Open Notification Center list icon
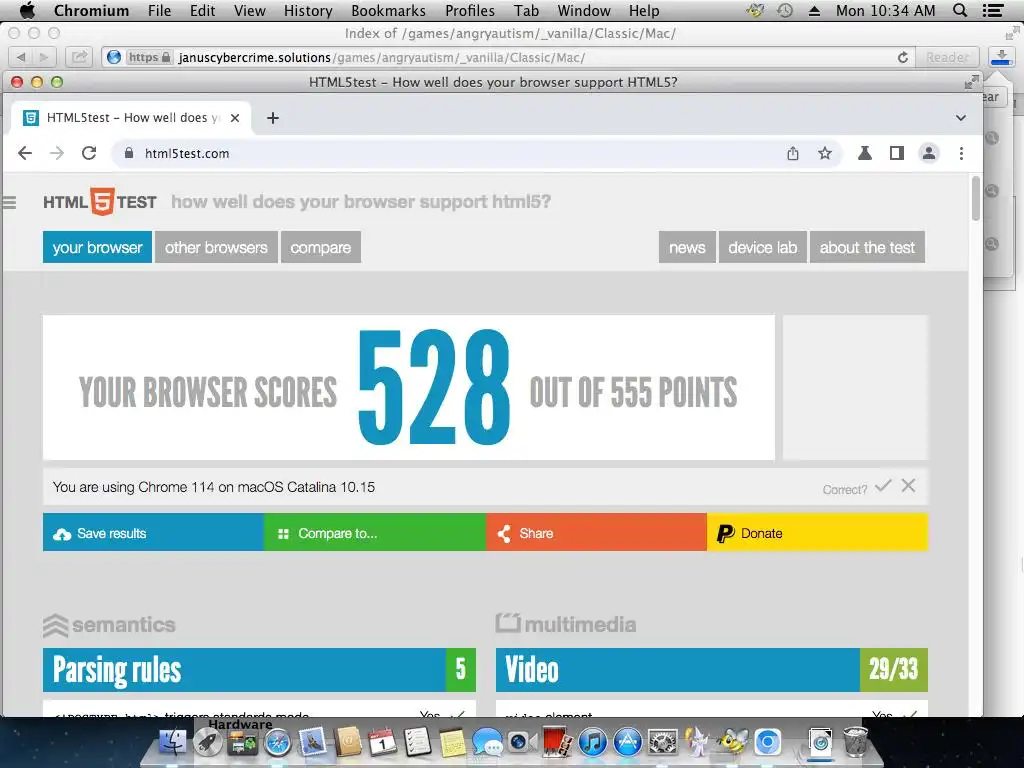This screenshot has height=768, width=1024. (x=993, y=10)
